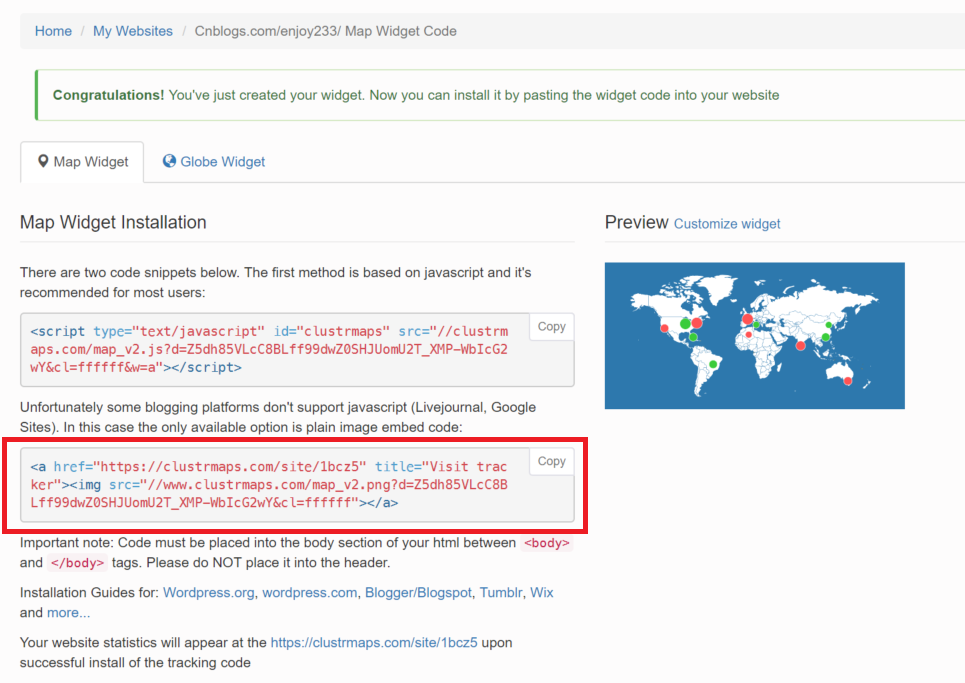
Task: Open the Blogger/Blogspot installation guide
Action: (418, 593)
